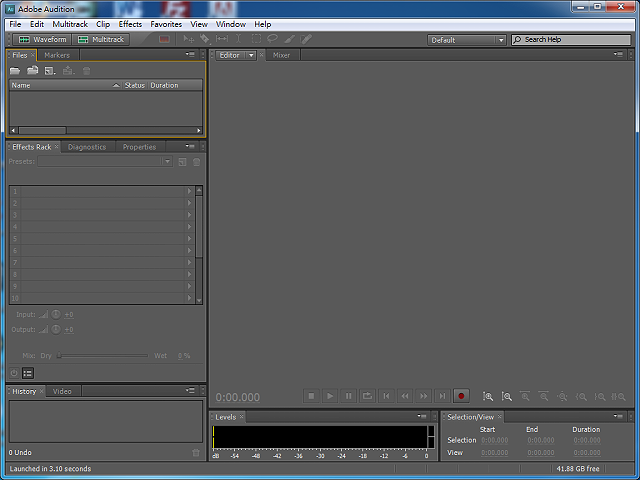Open the Effects Rack Presets dropdown

(x=105, y=162)
